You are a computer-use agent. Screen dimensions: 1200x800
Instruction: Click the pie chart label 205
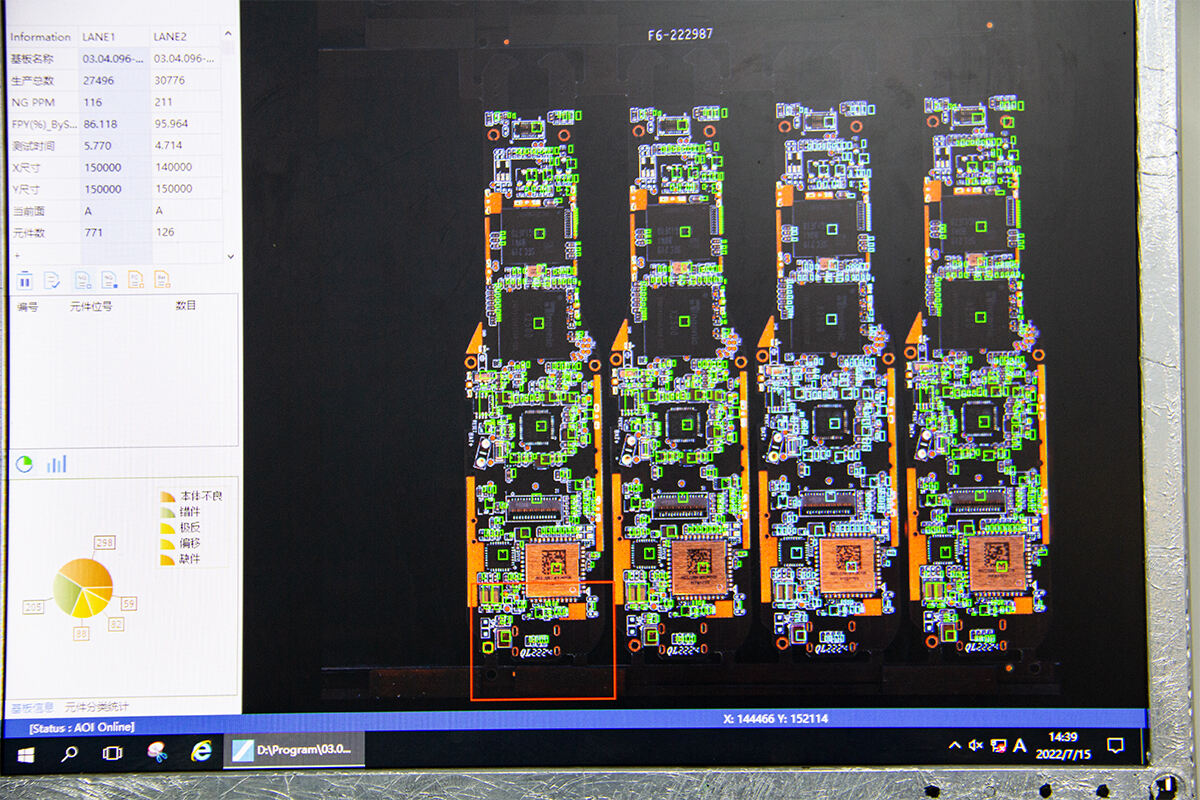click(x=33, y=607)
